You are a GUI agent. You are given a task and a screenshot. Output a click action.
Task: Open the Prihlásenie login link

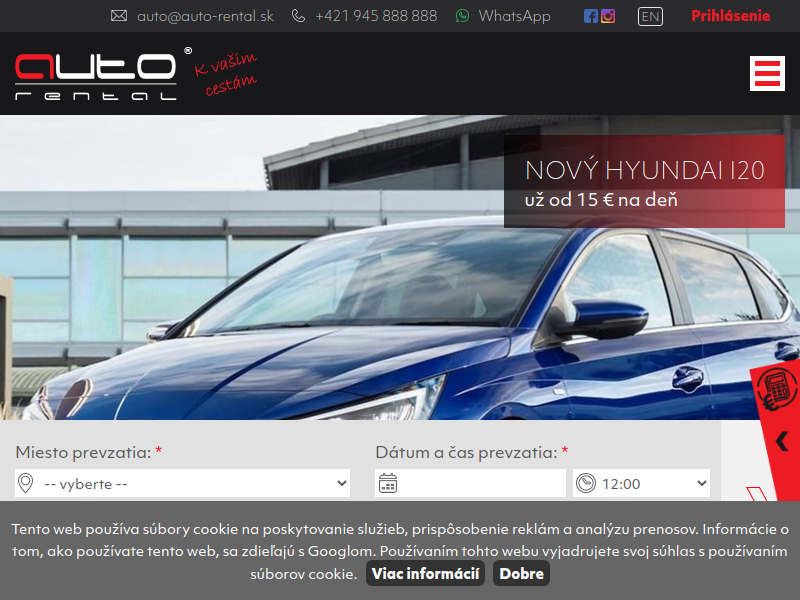730,16
